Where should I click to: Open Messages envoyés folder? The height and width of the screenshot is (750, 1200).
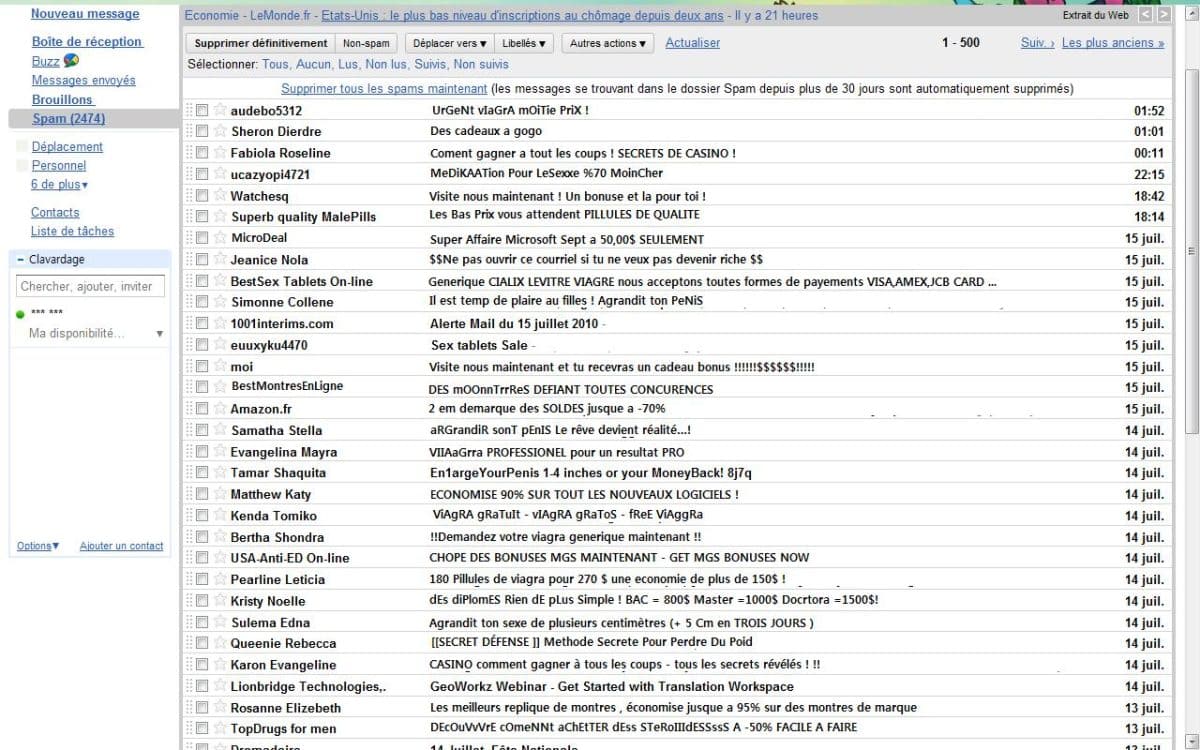(83, 80)
